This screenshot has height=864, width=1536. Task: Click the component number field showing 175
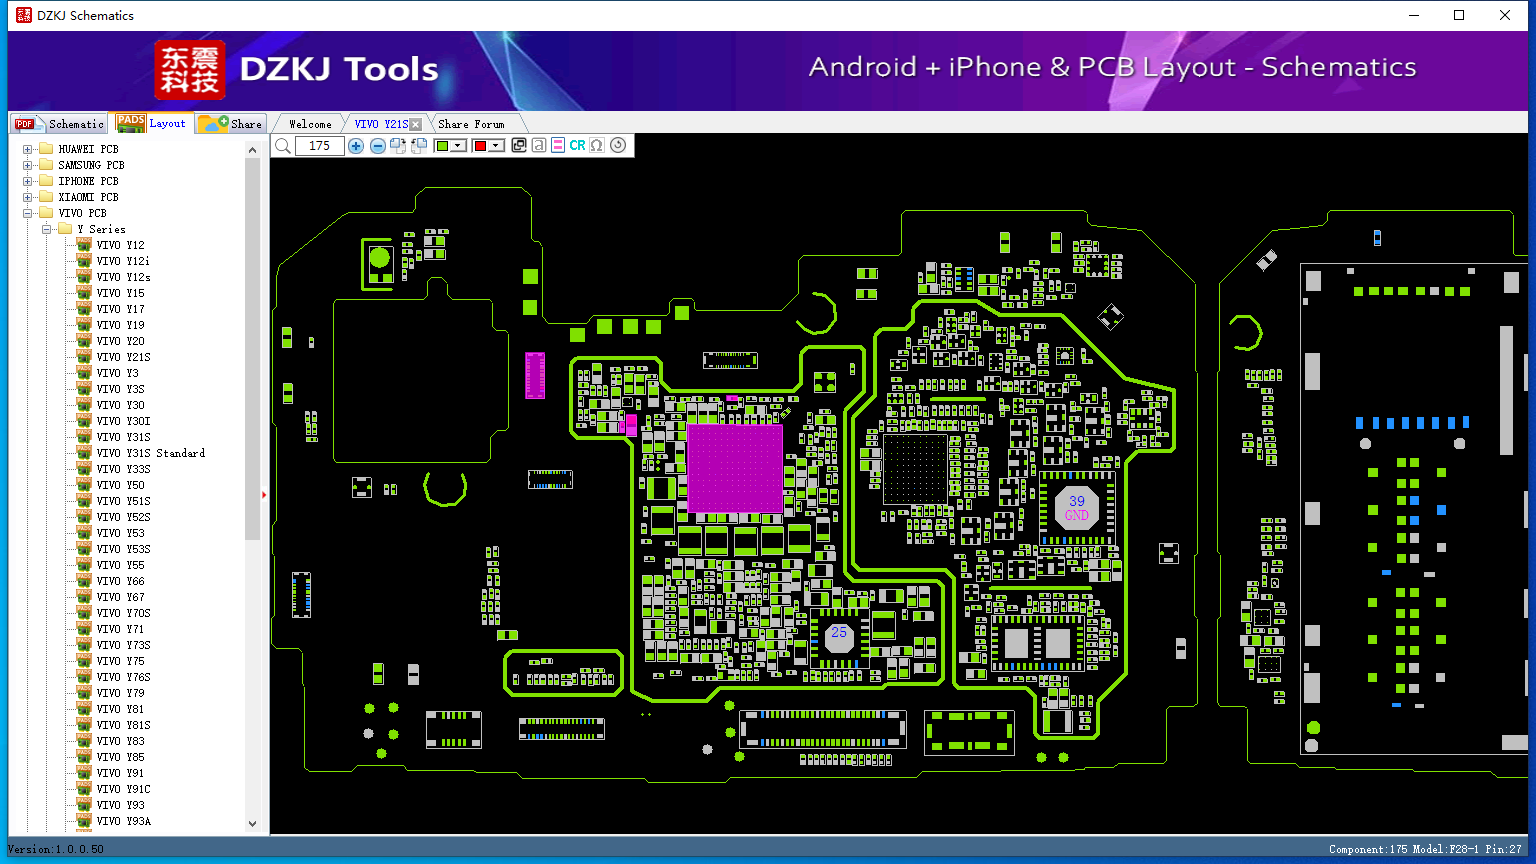pos(320,146)
